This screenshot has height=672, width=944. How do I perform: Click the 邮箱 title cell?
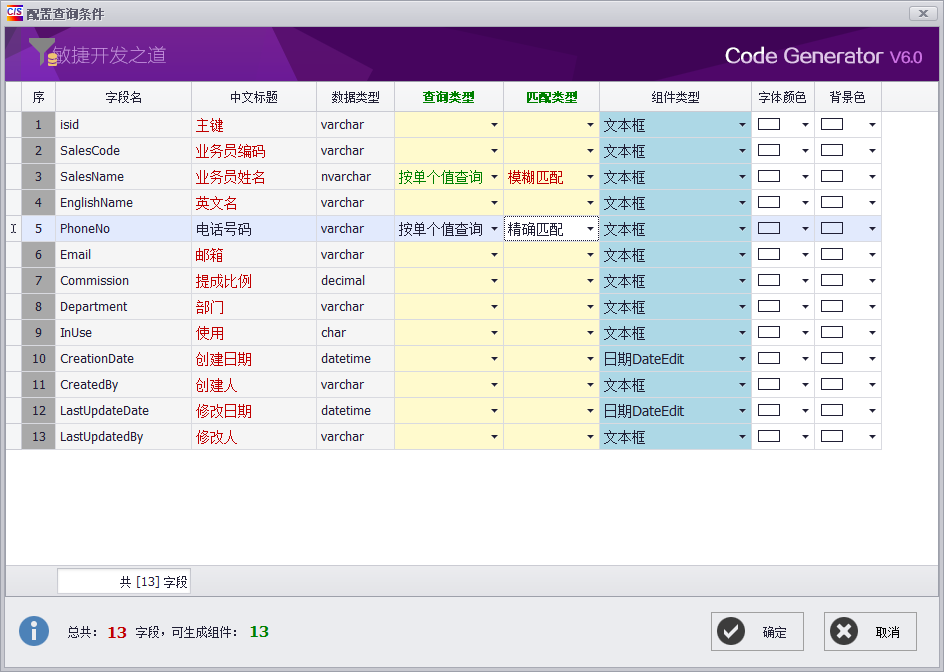(x=254, y=255)
